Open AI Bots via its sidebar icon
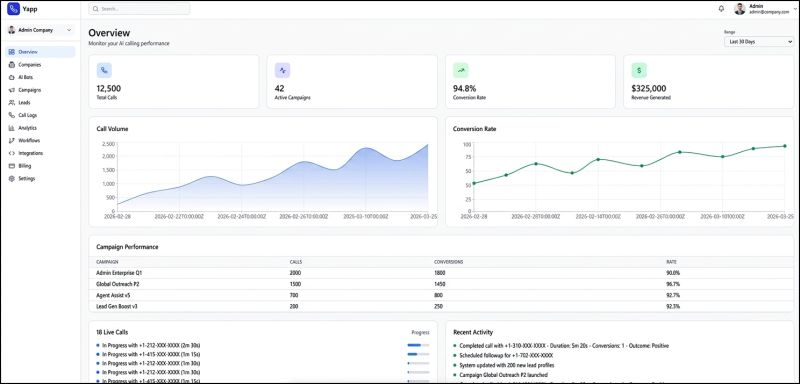This screenshot has height=384, width=800. 12,78
